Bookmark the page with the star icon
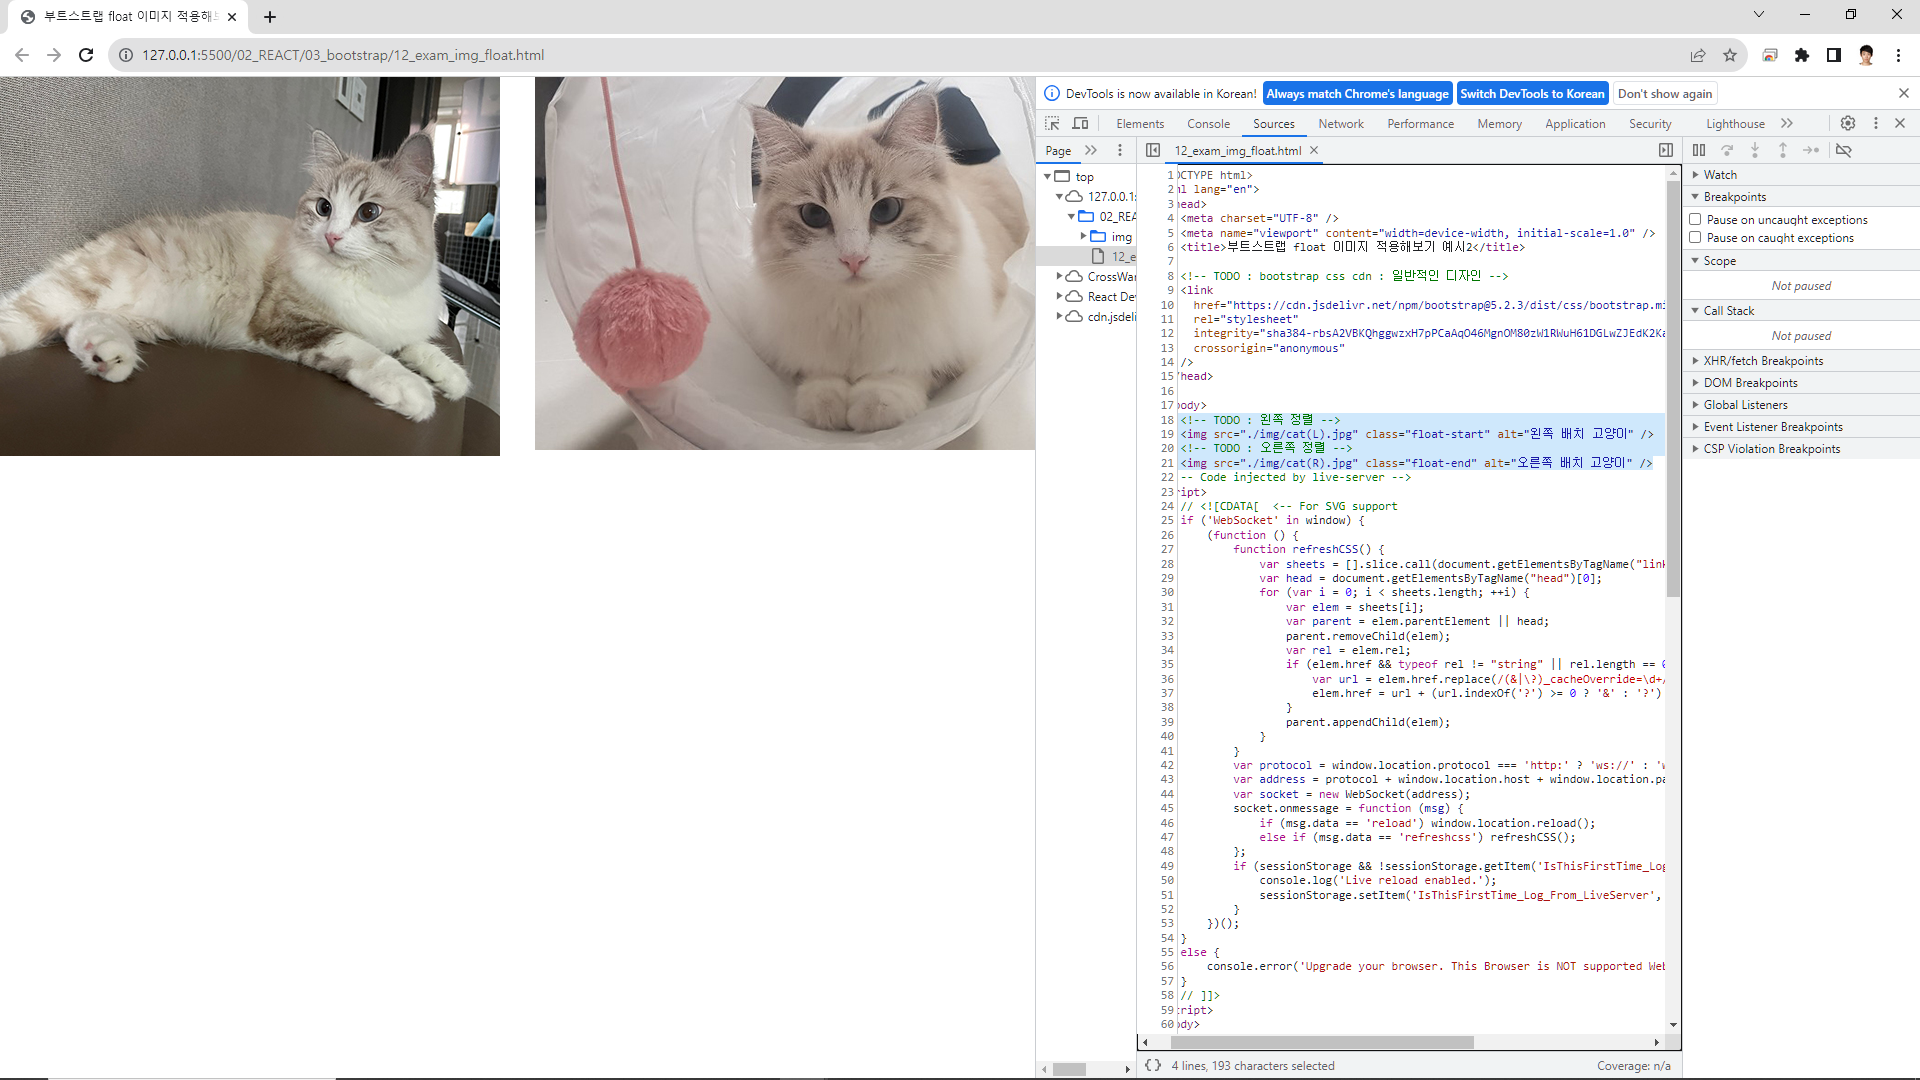Image resolution: width=1920 pixels, height=1080 pixels. 1730,55
